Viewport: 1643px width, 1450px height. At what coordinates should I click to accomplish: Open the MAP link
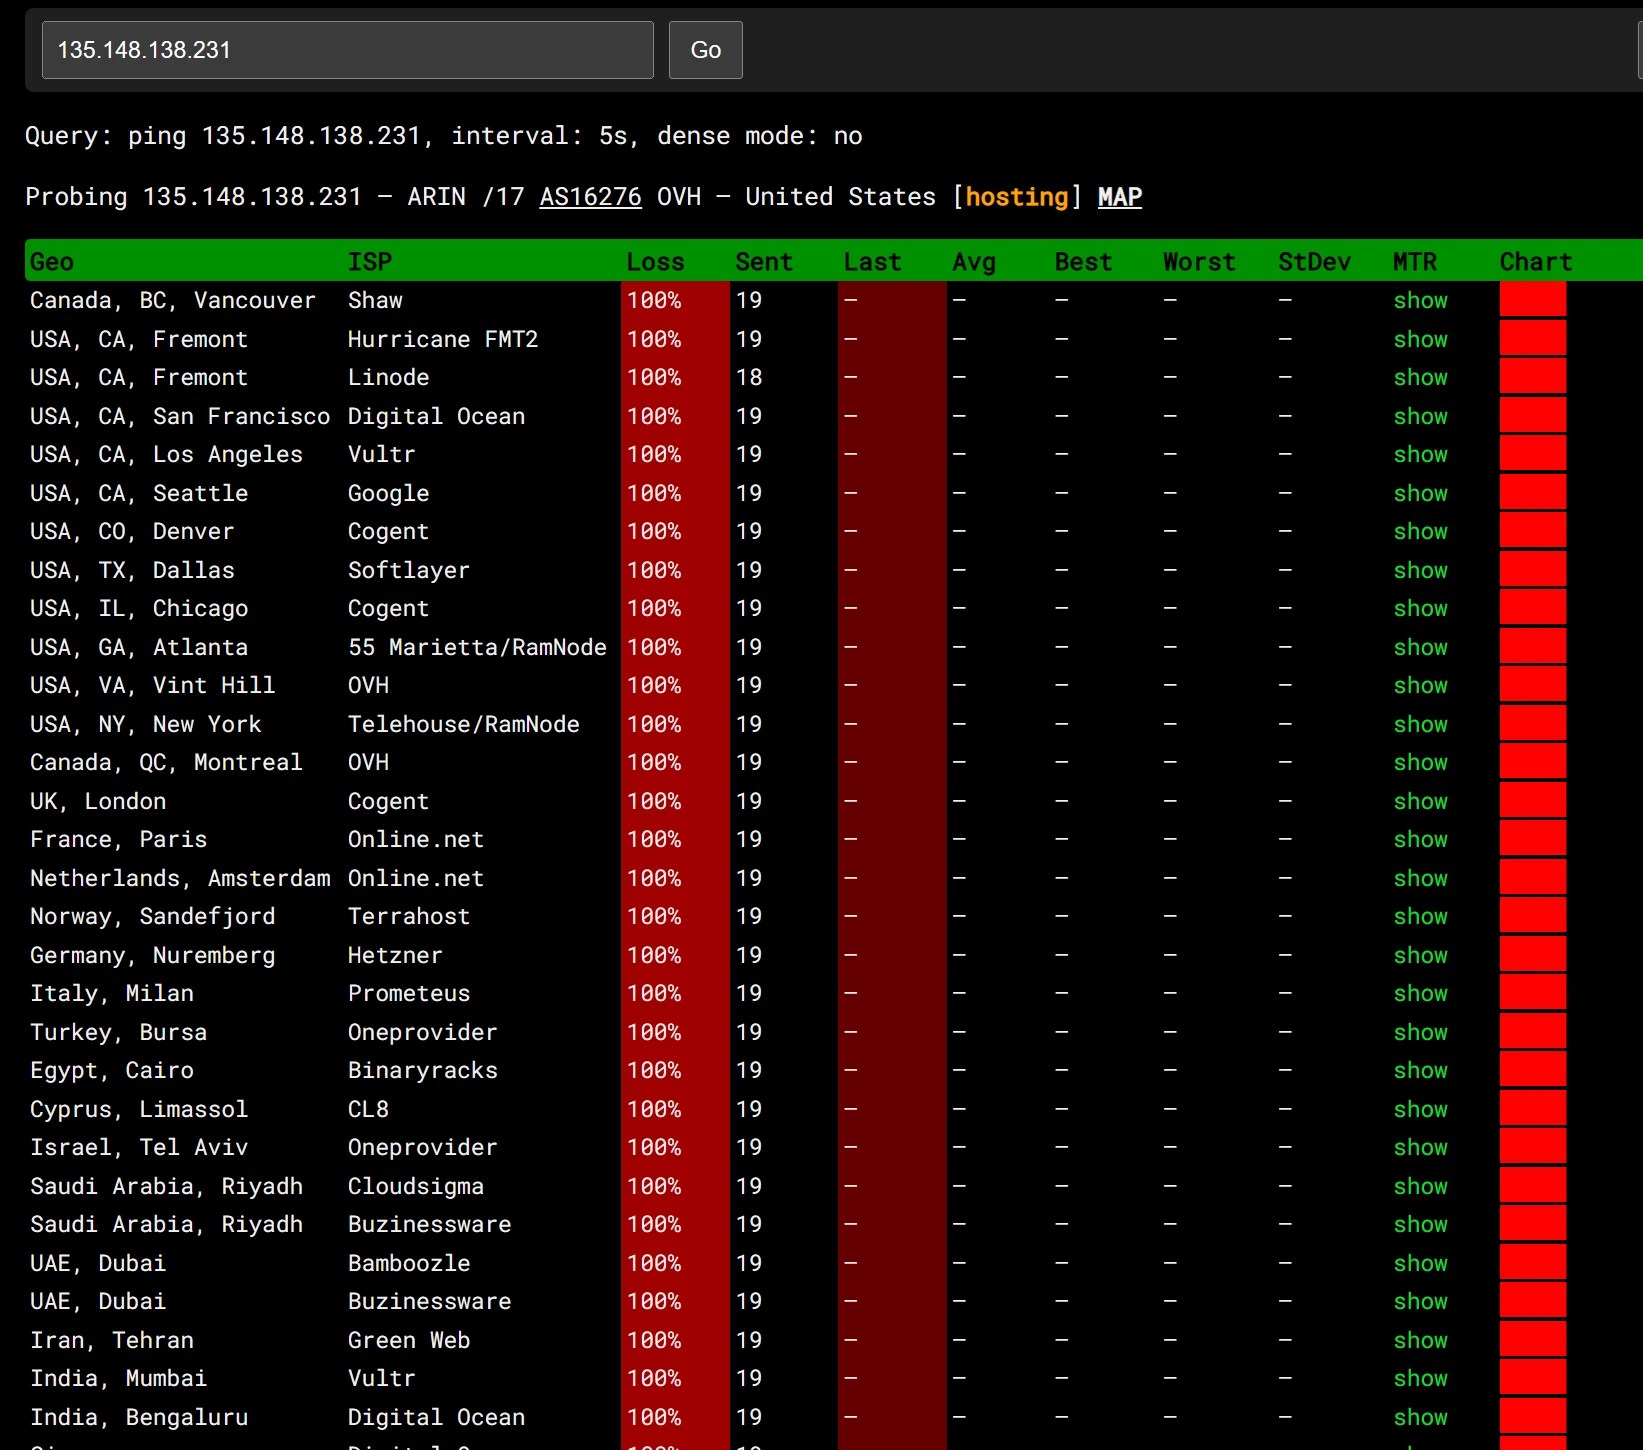tap(1120, 197)
